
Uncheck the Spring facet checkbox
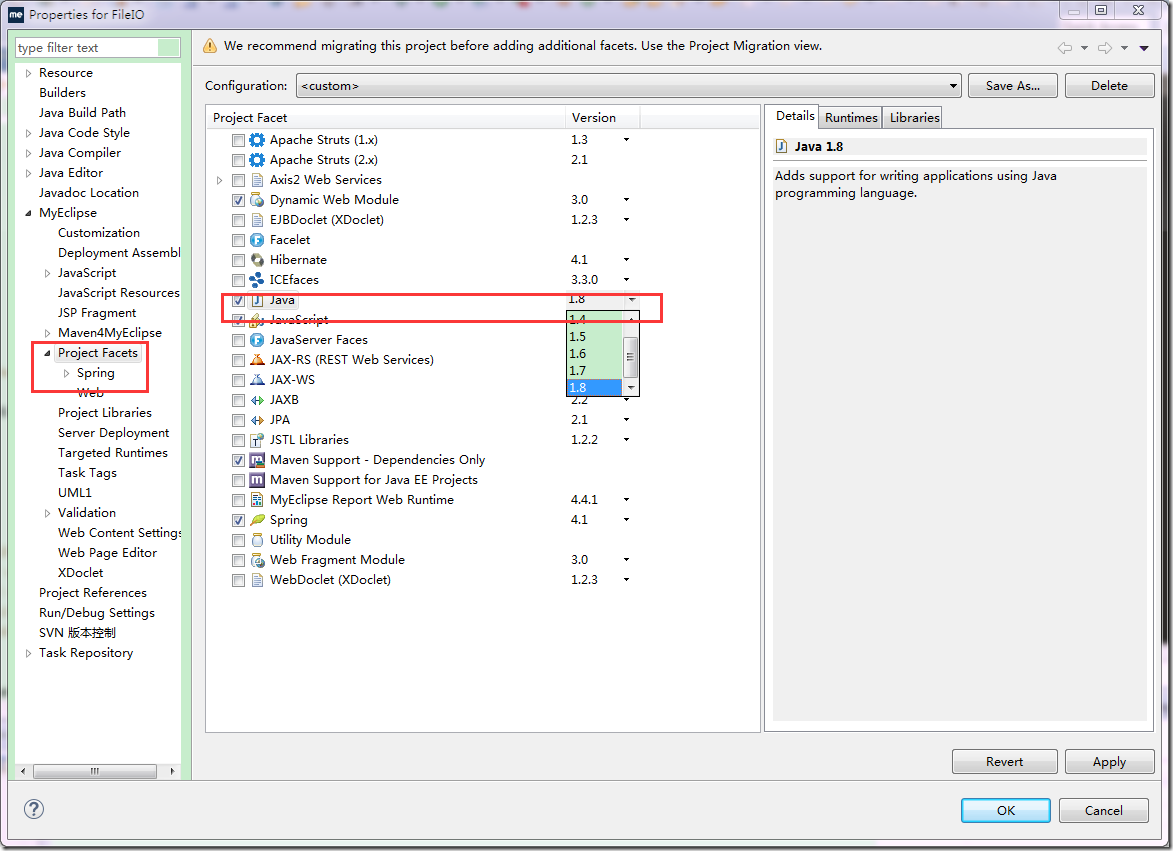238,520
